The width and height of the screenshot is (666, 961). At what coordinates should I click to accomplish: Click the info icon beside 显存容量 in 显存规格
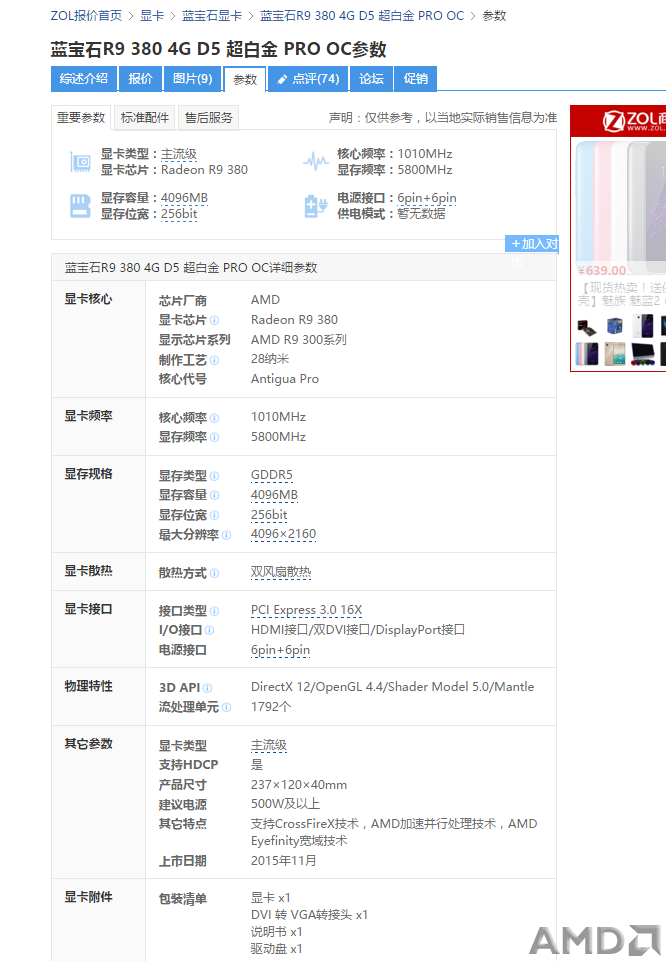214,495
